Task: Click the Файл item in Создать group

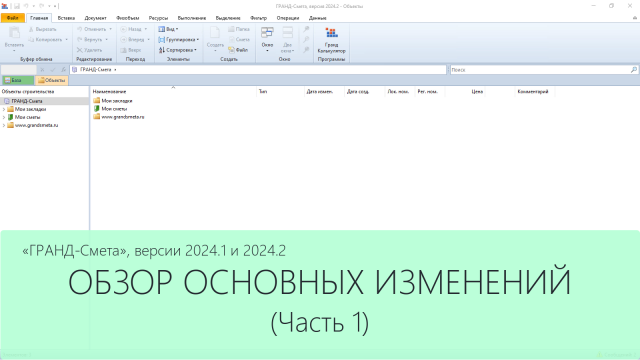Action: 238,50
